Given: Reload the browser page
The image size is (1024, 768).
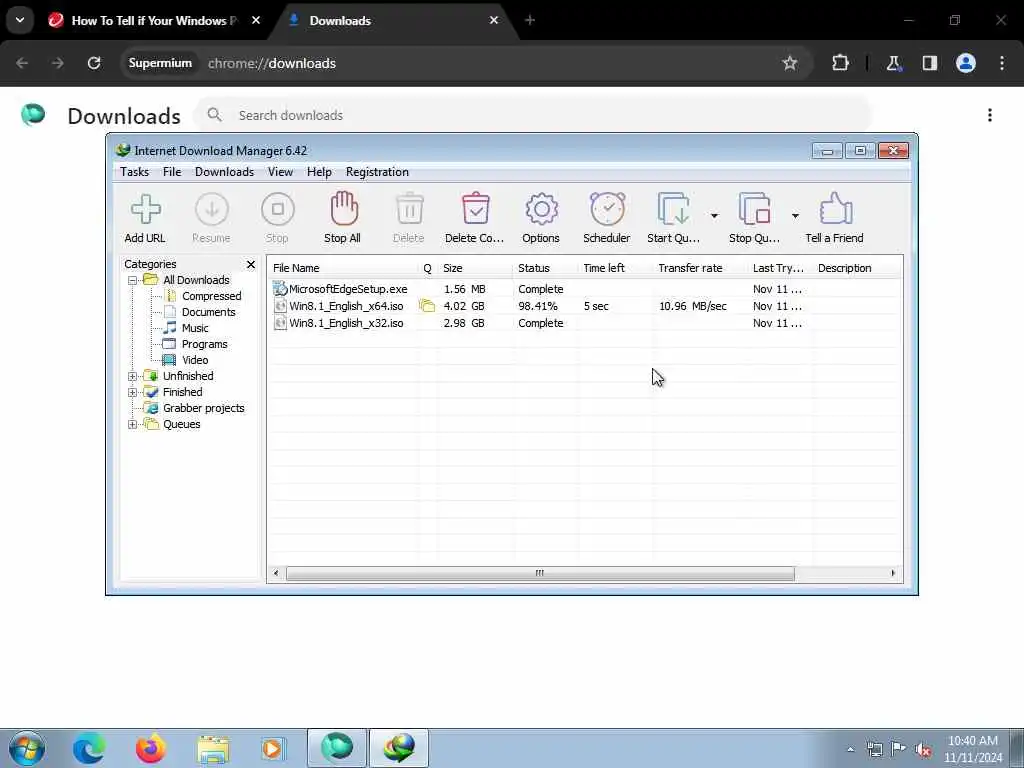Looking at the screenshot, I should pos(94,63).
